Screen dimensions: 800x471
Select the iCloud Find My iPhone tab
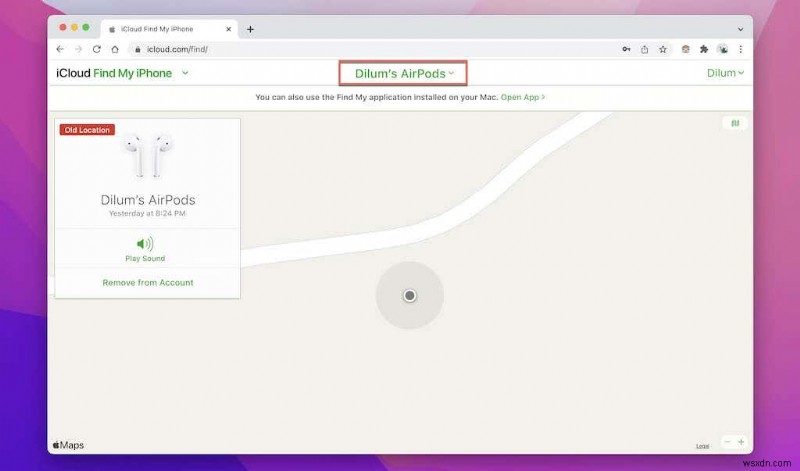tap(168, 29)
